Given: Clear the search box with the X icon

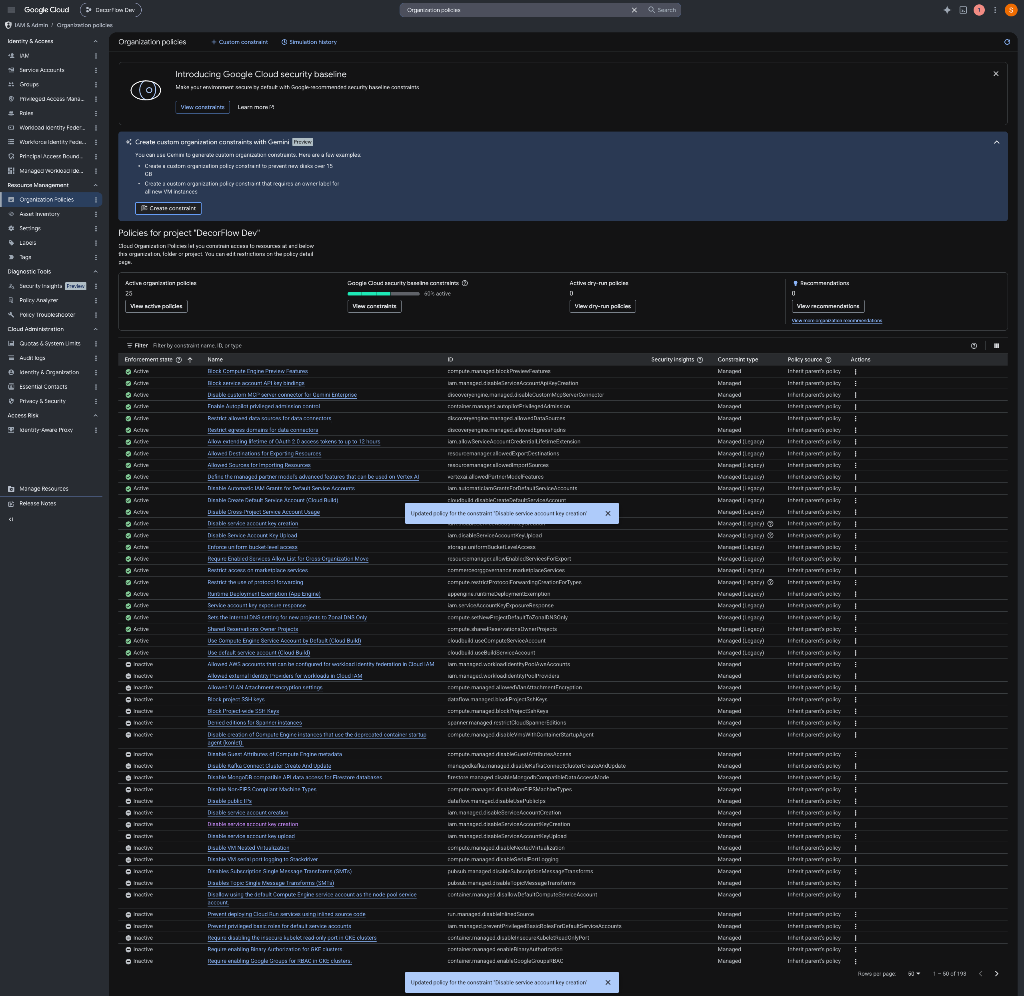Looking at the screenshot, I should point(633,10).
